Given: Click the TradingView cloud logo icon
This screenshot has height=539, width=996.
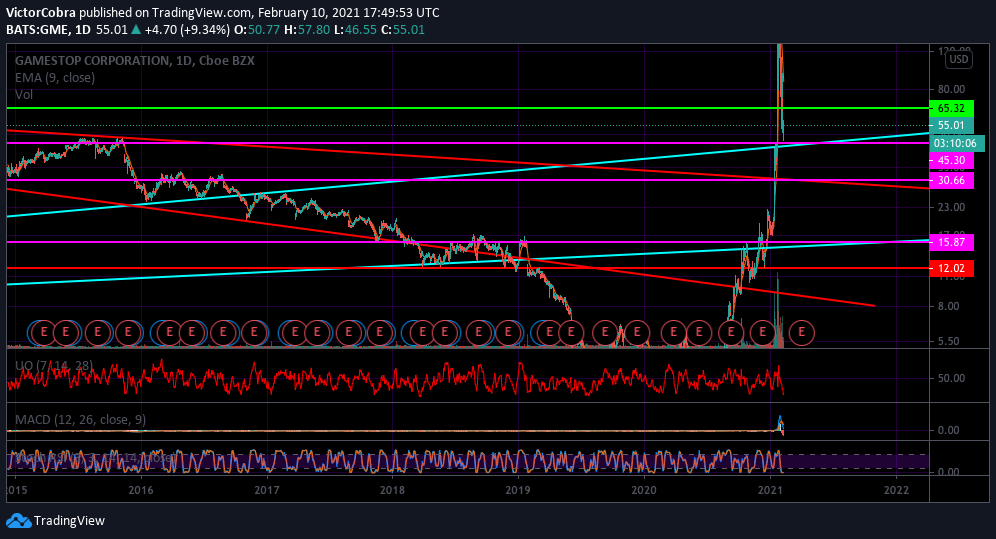Looking at the screenshot, I should point(18,521).
